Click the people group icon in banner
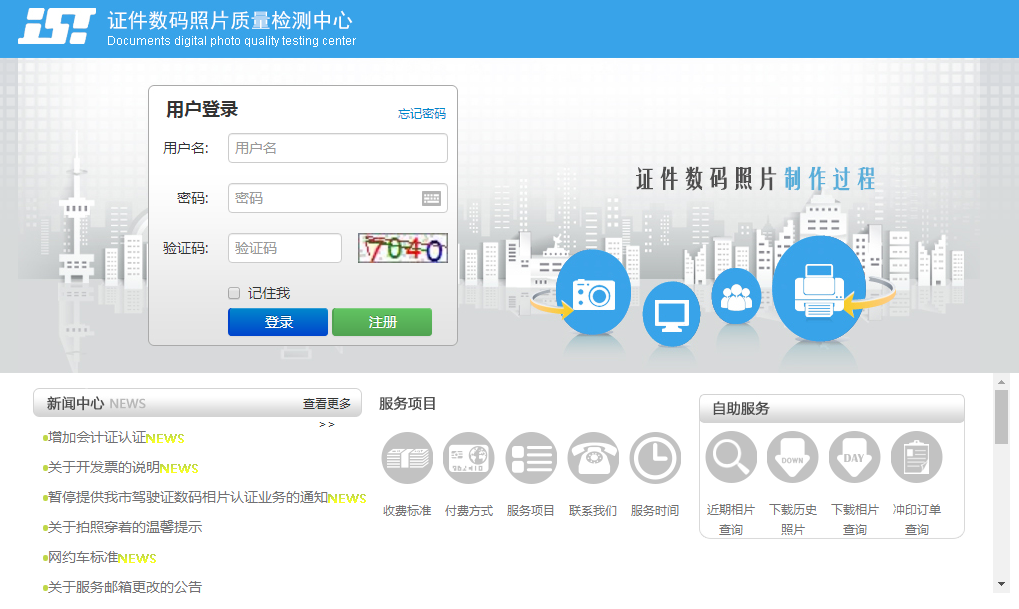Screen dimensions: 1019x609 pos(736,296)
